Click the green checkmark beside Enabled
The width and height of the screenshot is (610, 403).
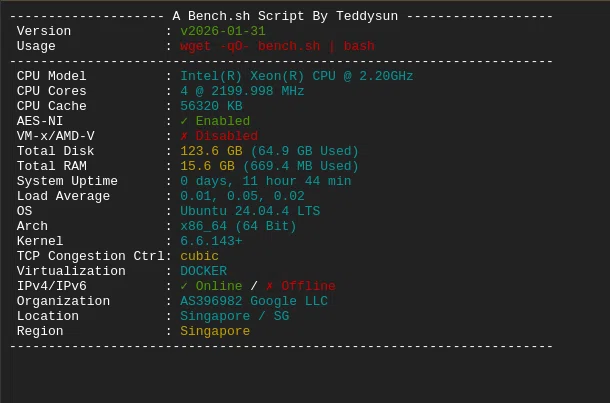[x=184, y=121]
